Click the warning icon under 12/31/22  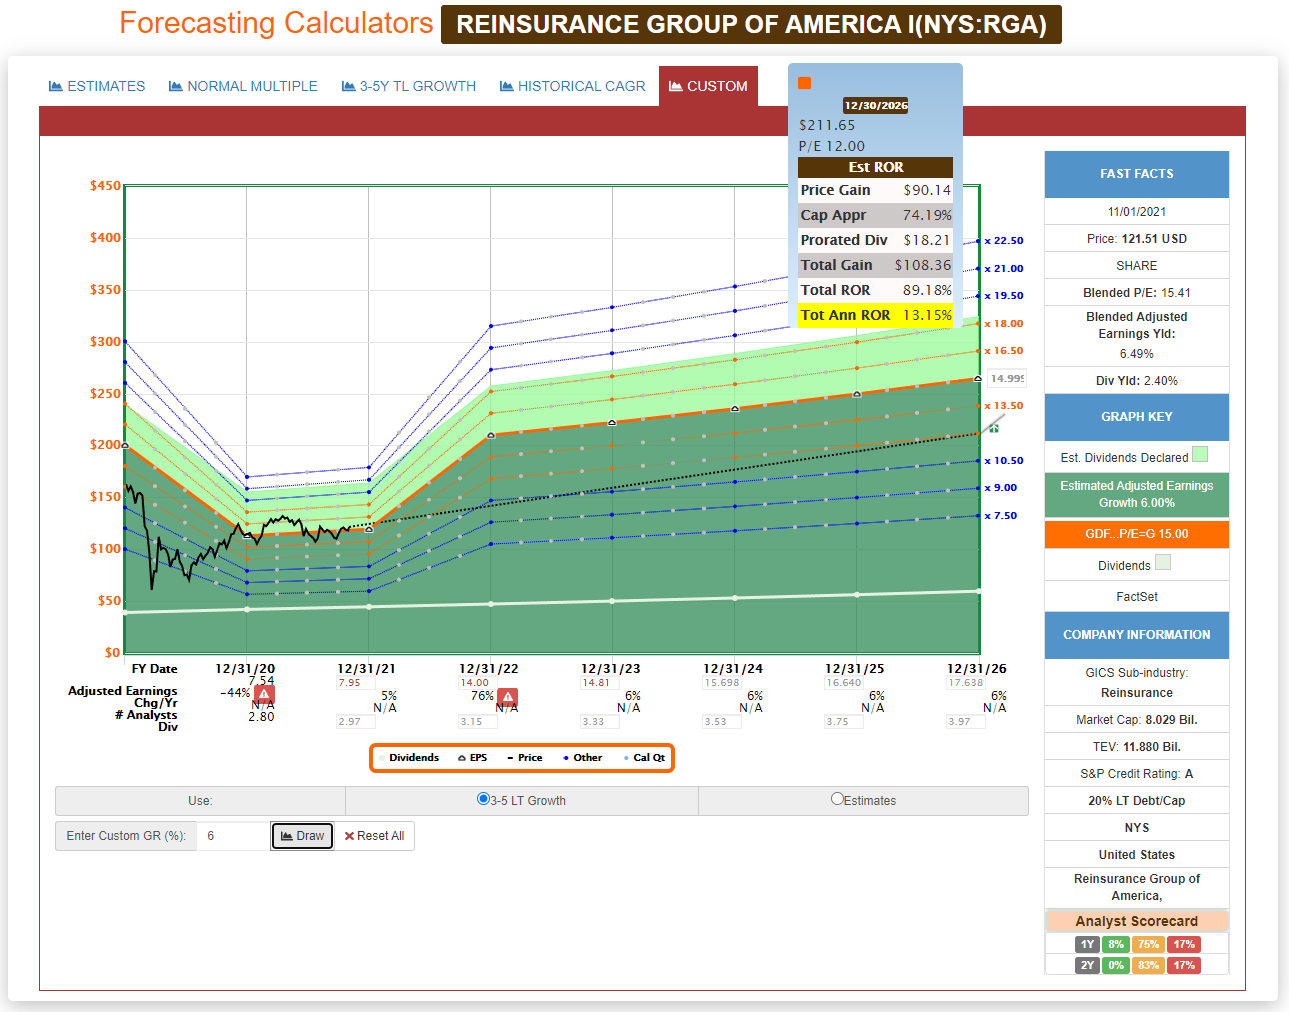coord(508,697)
